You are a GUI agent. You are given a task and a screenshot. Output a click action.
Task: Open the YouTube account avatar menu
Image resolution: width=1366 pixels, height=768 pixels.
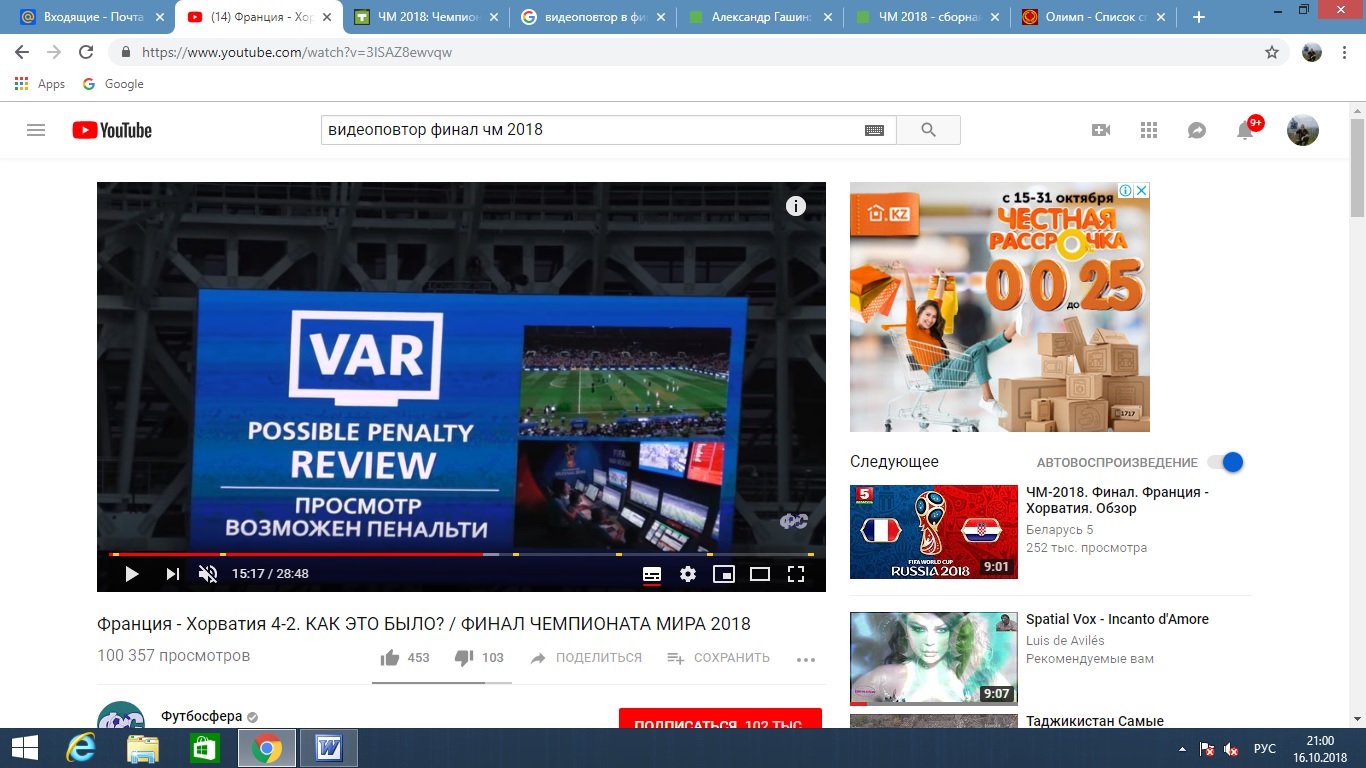(x=1302, y=130)
